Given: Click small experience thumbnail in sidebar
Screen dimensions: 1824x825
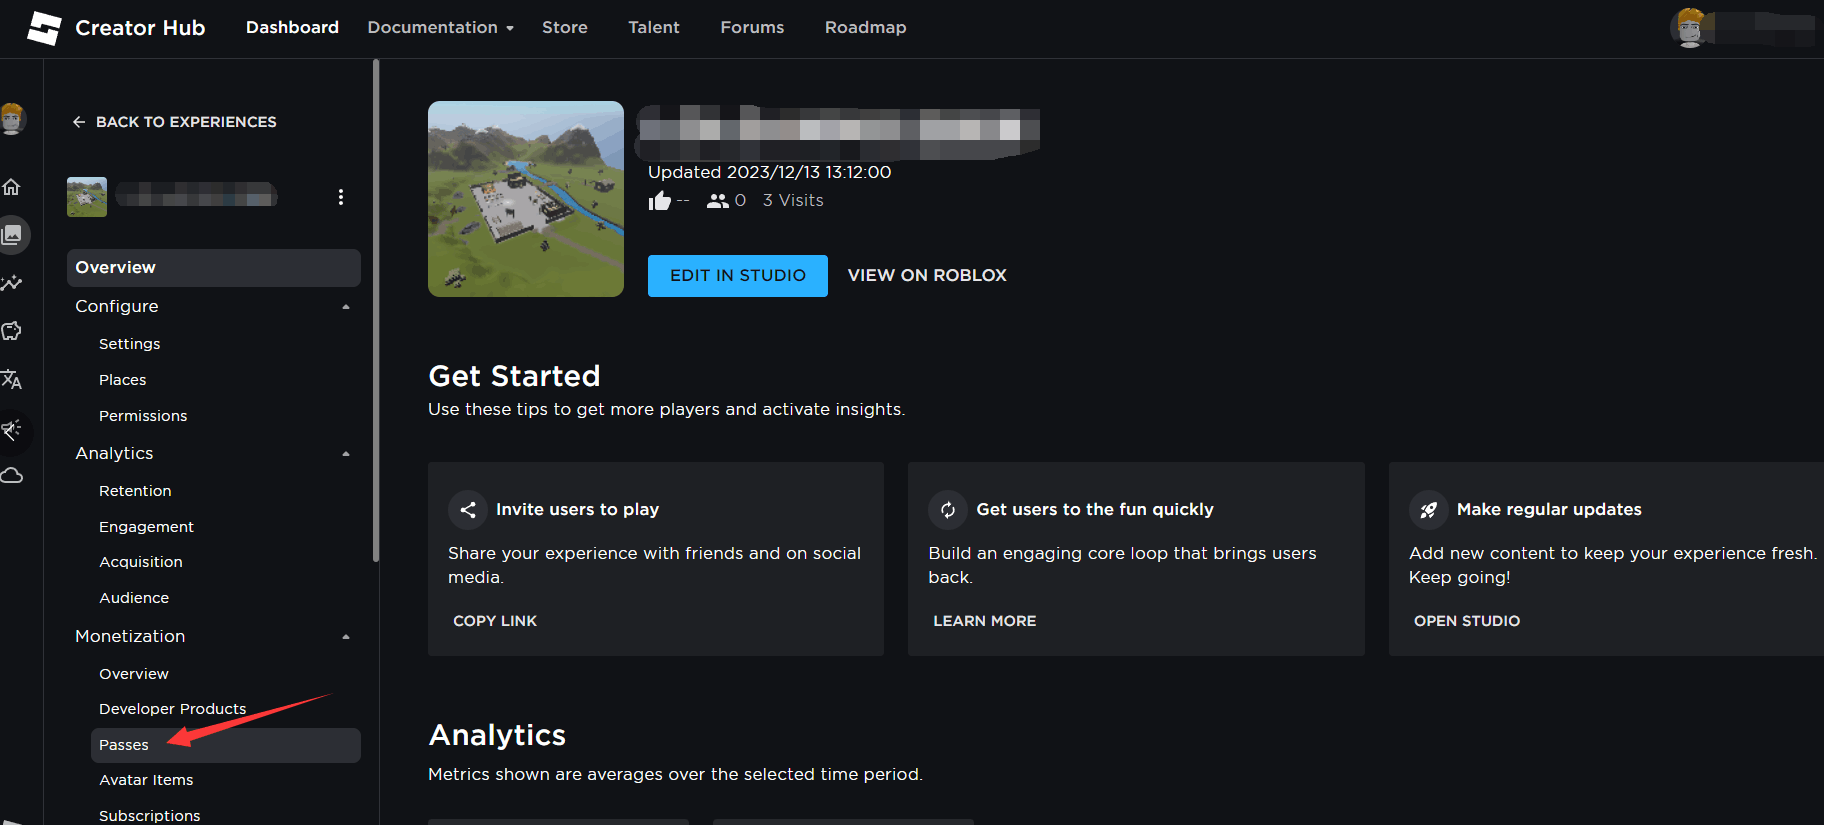Looking at the screenshot, I should tap(87, 197).
